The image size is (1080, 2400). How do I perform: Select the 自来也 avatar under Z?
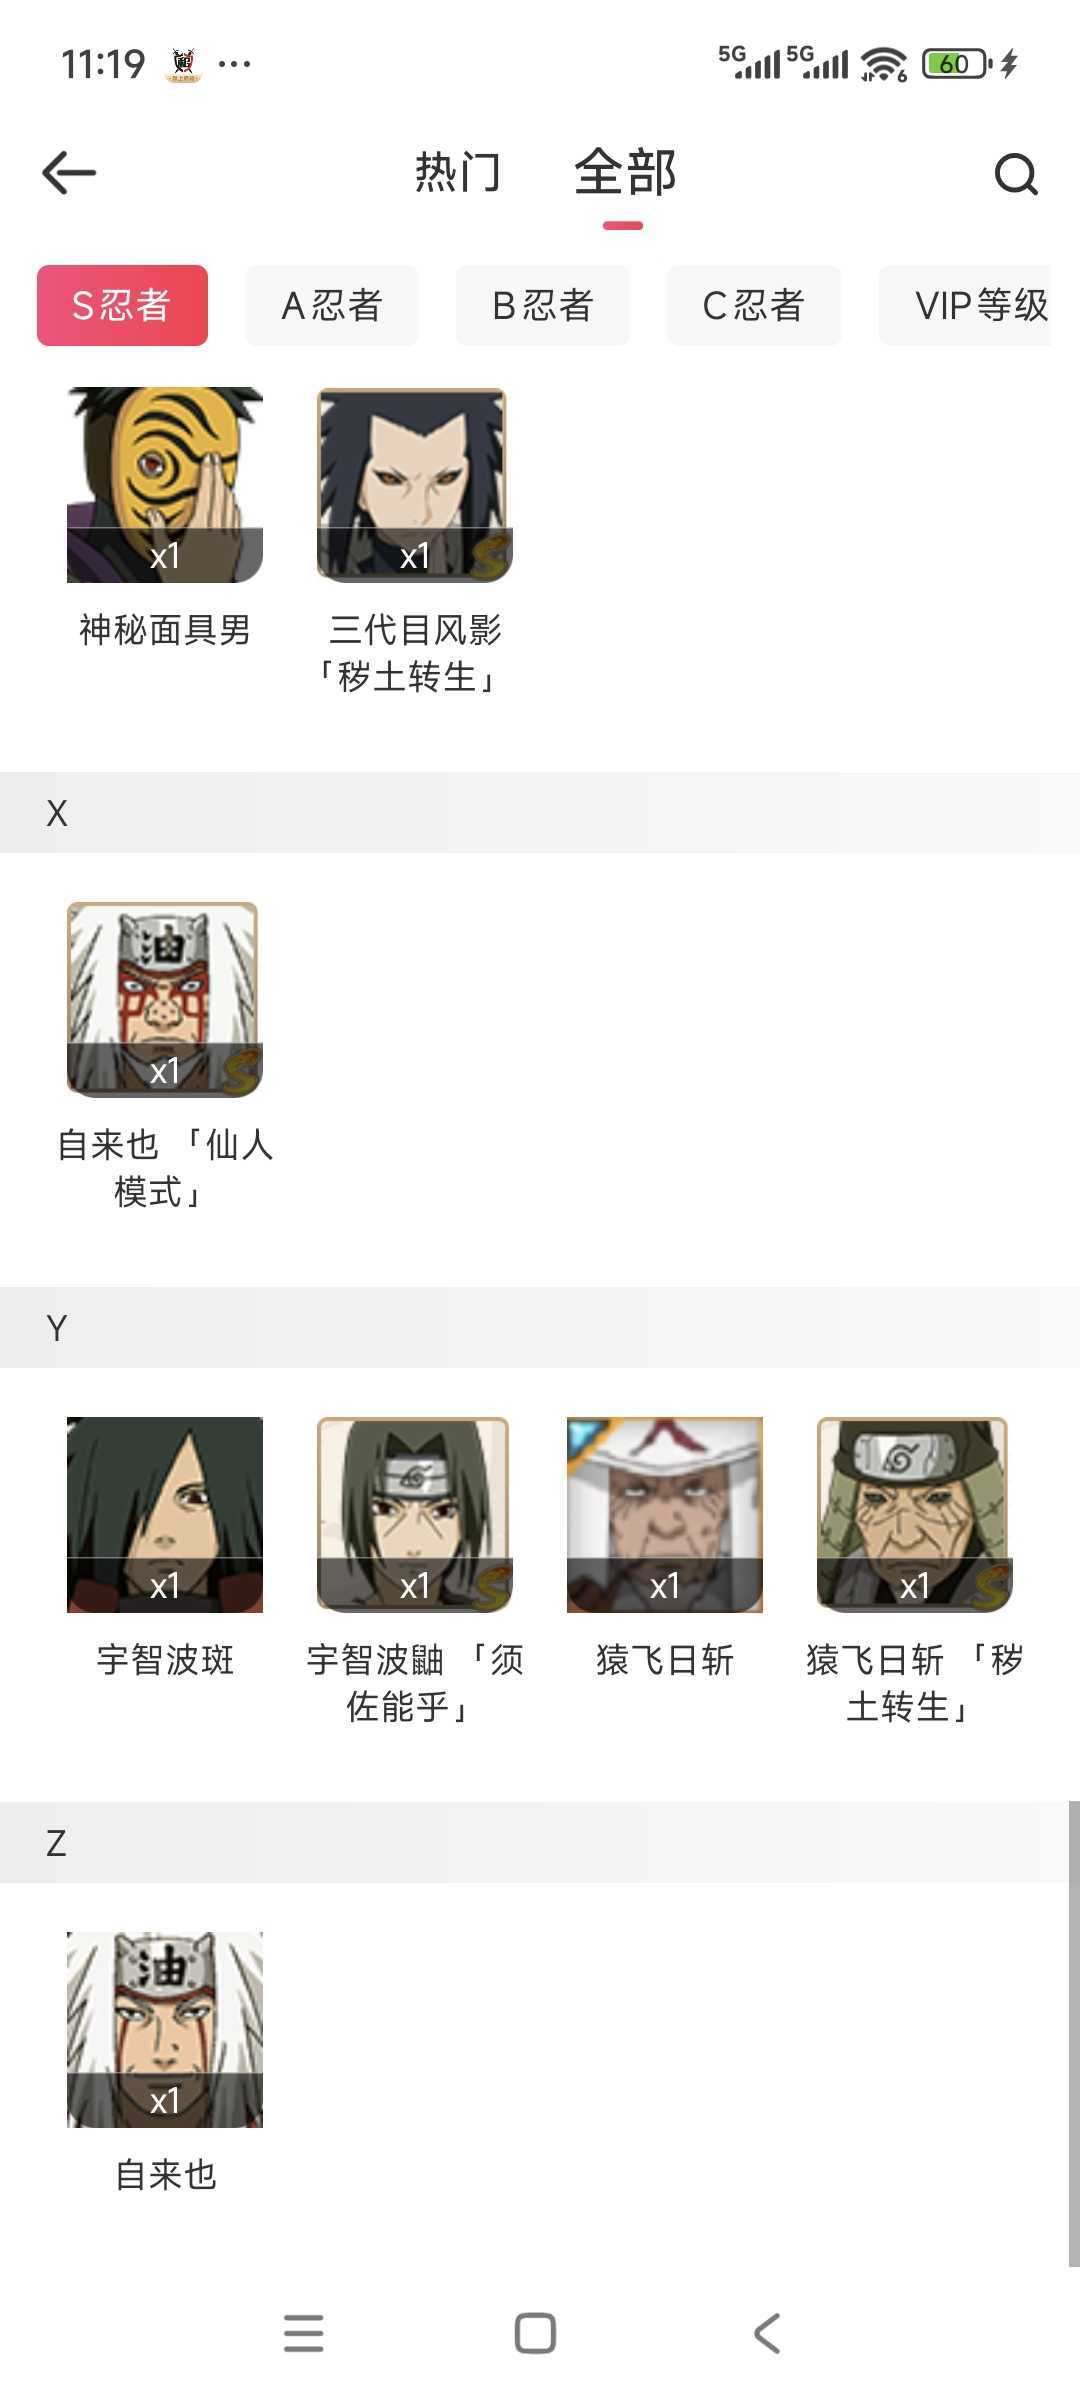tap(165, 2030)
